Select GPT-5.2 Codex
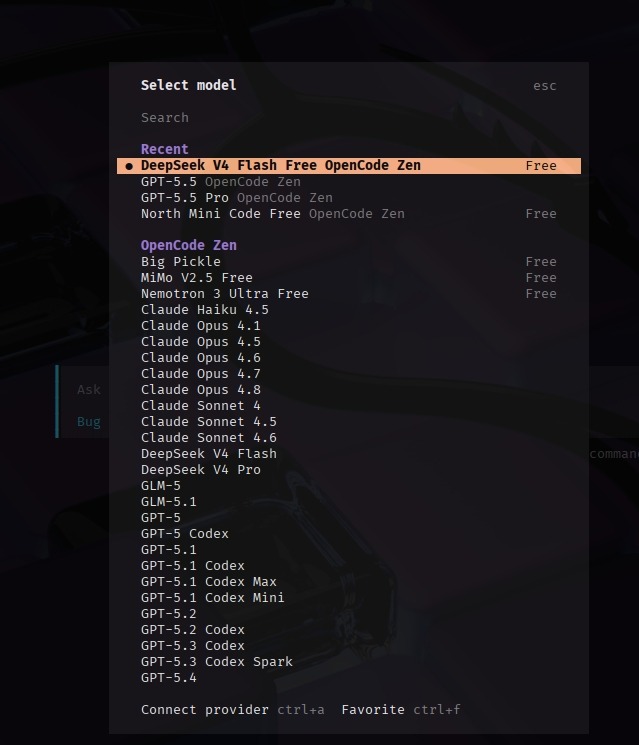Viewport: 639px width, 745px height. pos(349,630)
